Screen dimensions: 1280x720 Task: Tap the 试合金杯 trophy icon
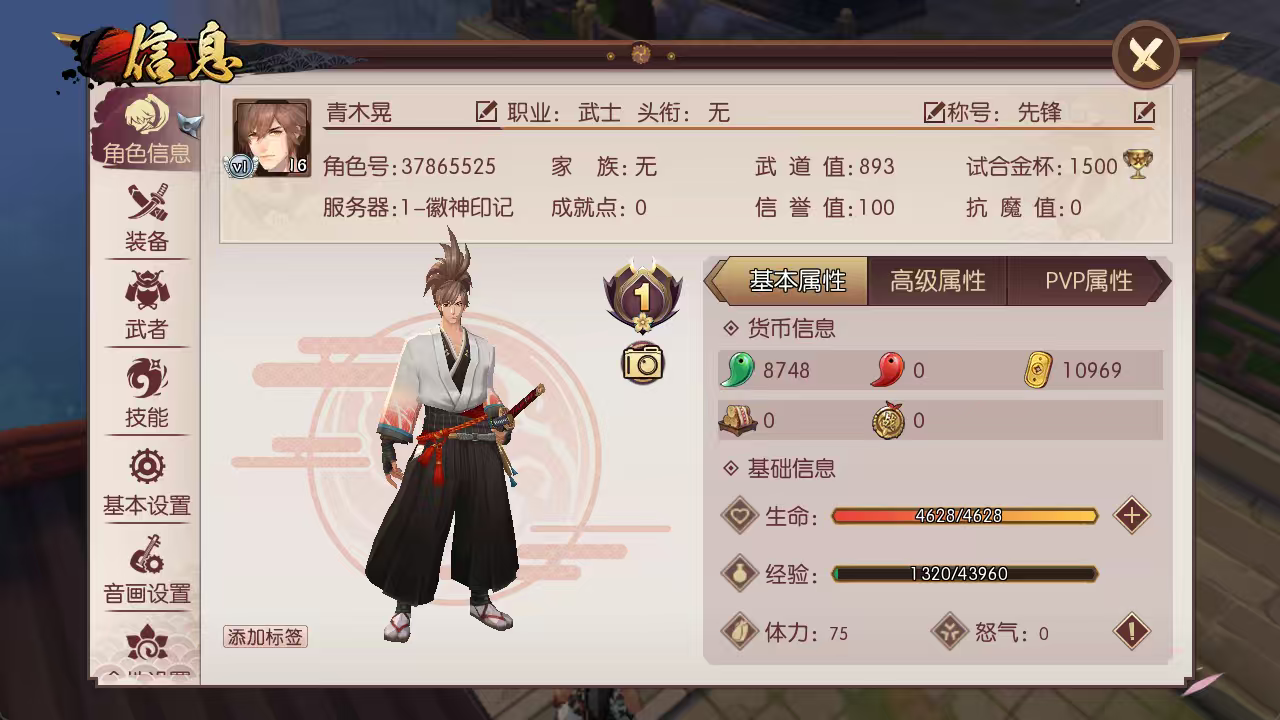click(x=1137, y=165)
